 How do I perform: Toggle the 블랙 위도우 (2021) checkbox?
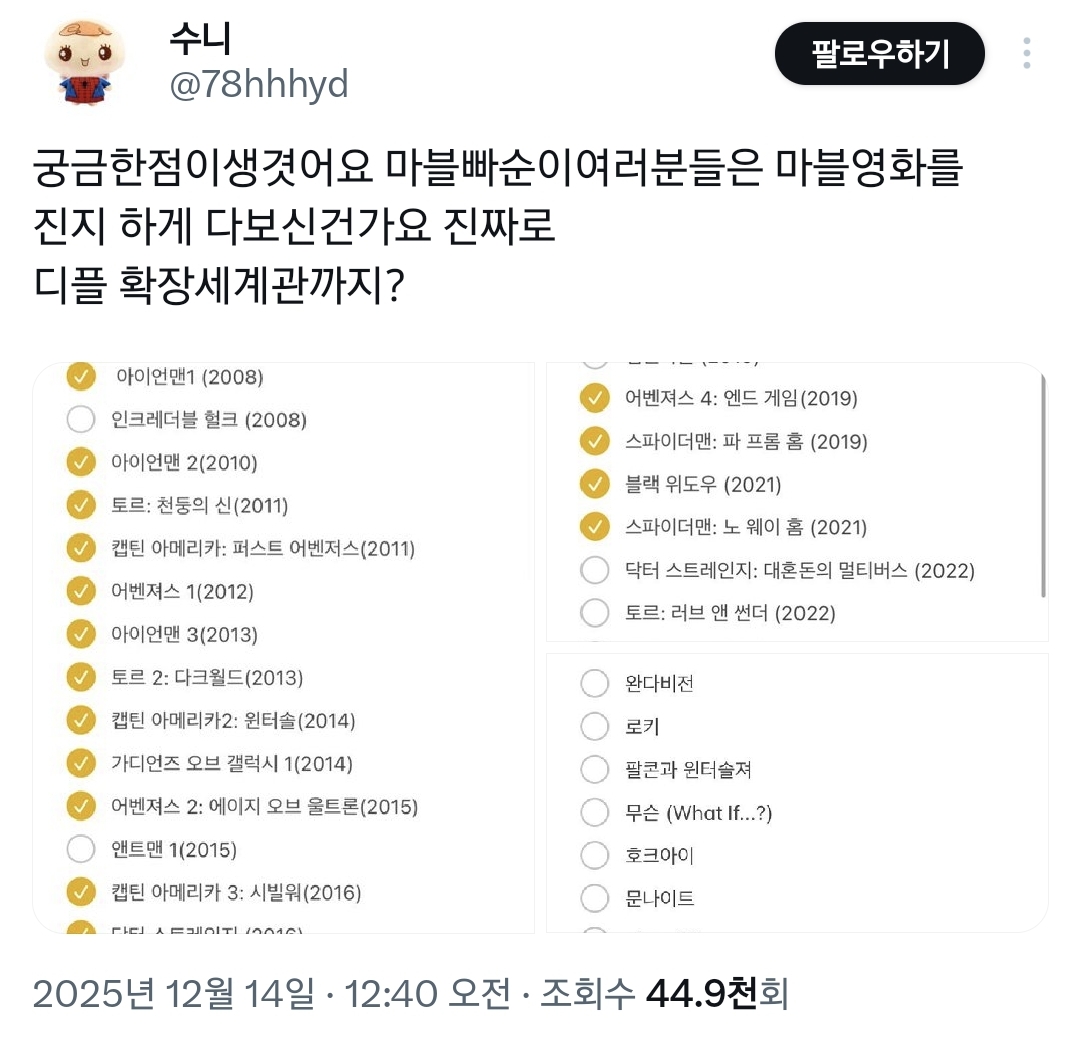[x=595, y=484]
